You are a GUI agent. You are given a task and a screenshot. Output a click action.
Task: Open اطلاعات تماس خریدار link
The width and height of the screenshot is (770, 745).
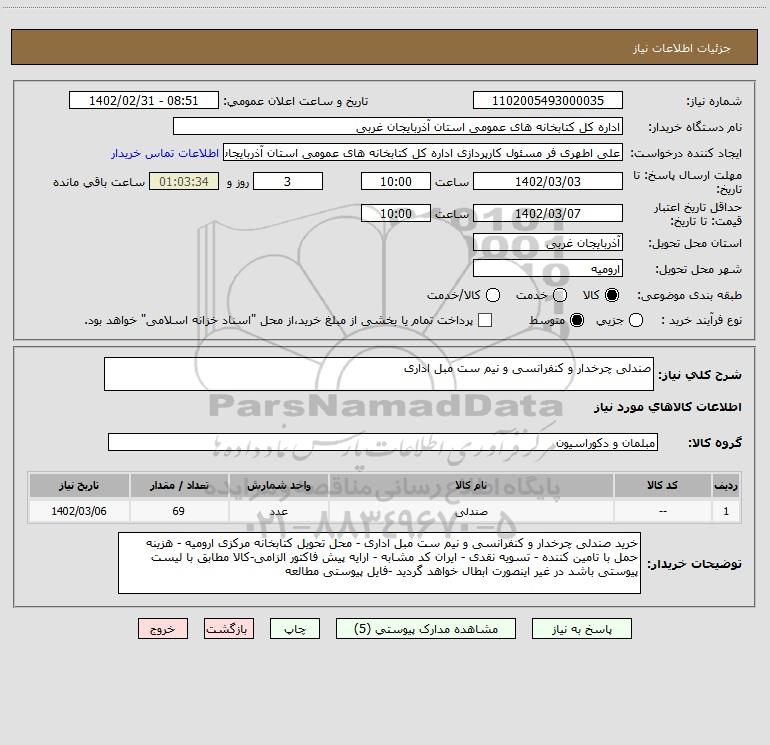(165, 153)
